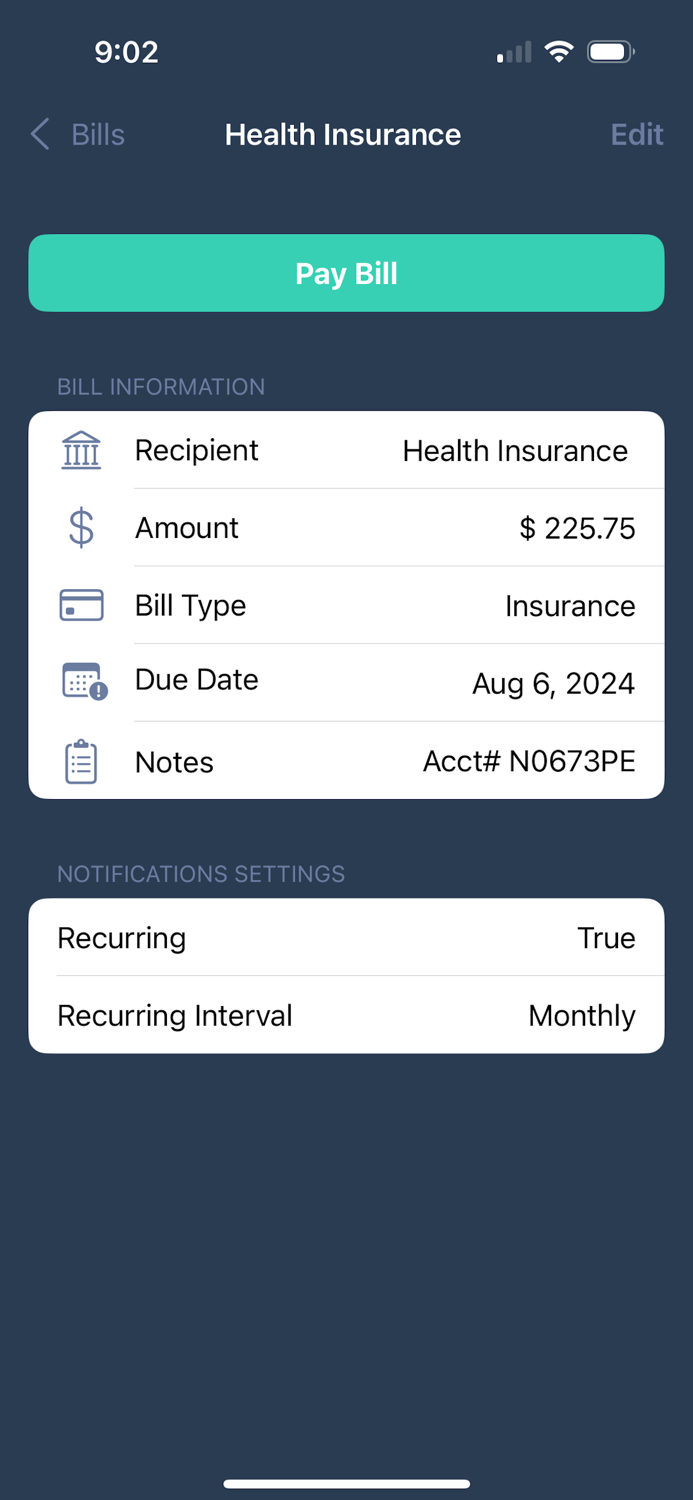Select the dollar sign icon next to Amount
Image resolution: width=693 pixels, height=1500 pixels.
coord(81,527)
